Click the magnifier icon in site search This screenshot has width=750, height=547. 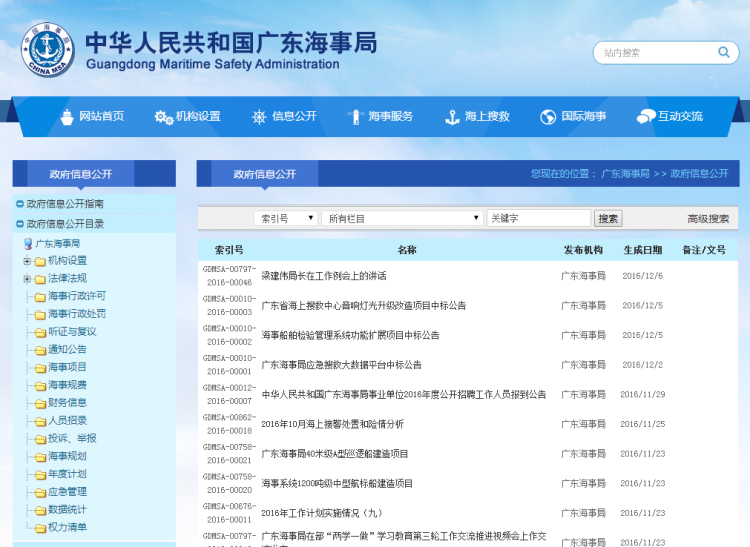tap(723, 52)
